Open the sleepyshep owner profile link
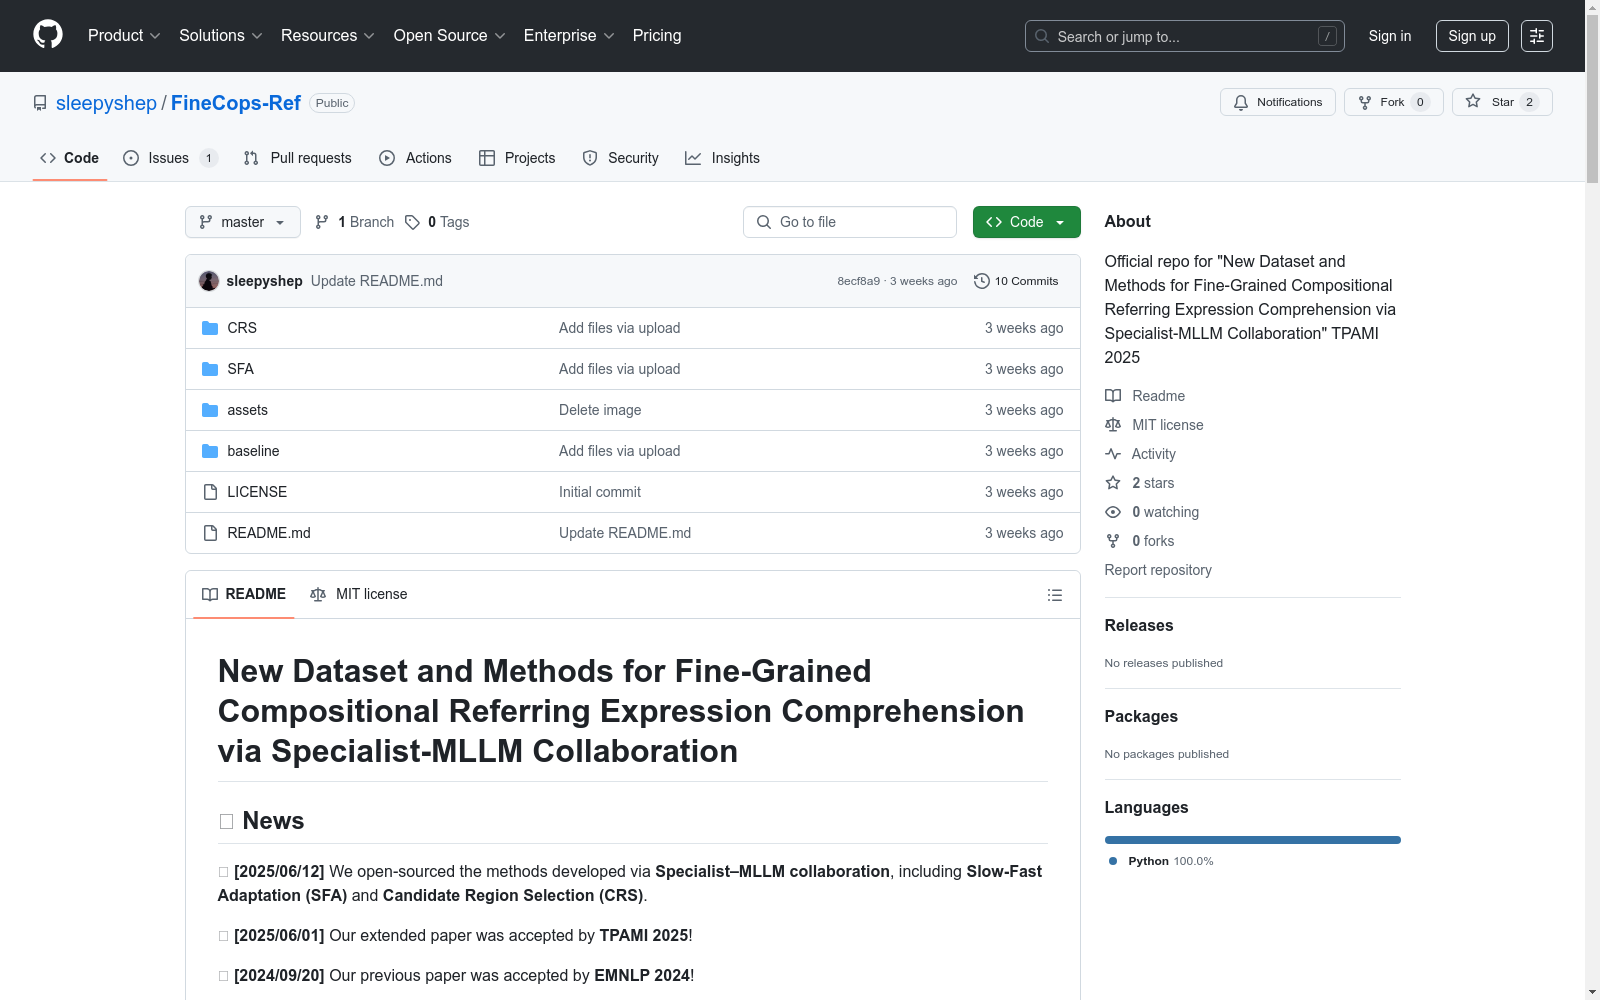 coord(106,103)
